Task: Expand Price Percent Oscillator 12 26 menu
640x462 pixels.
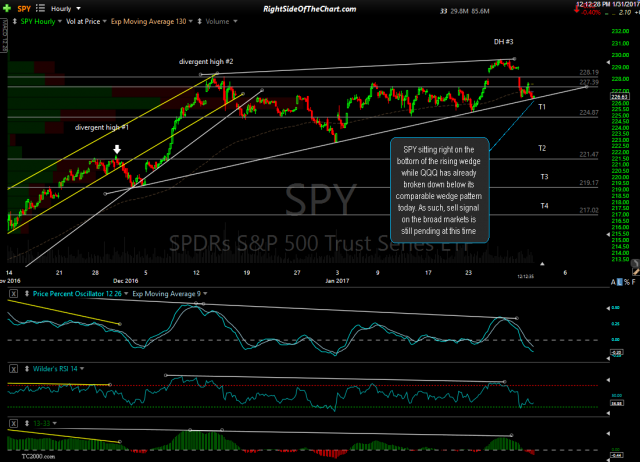Action: 126,293
